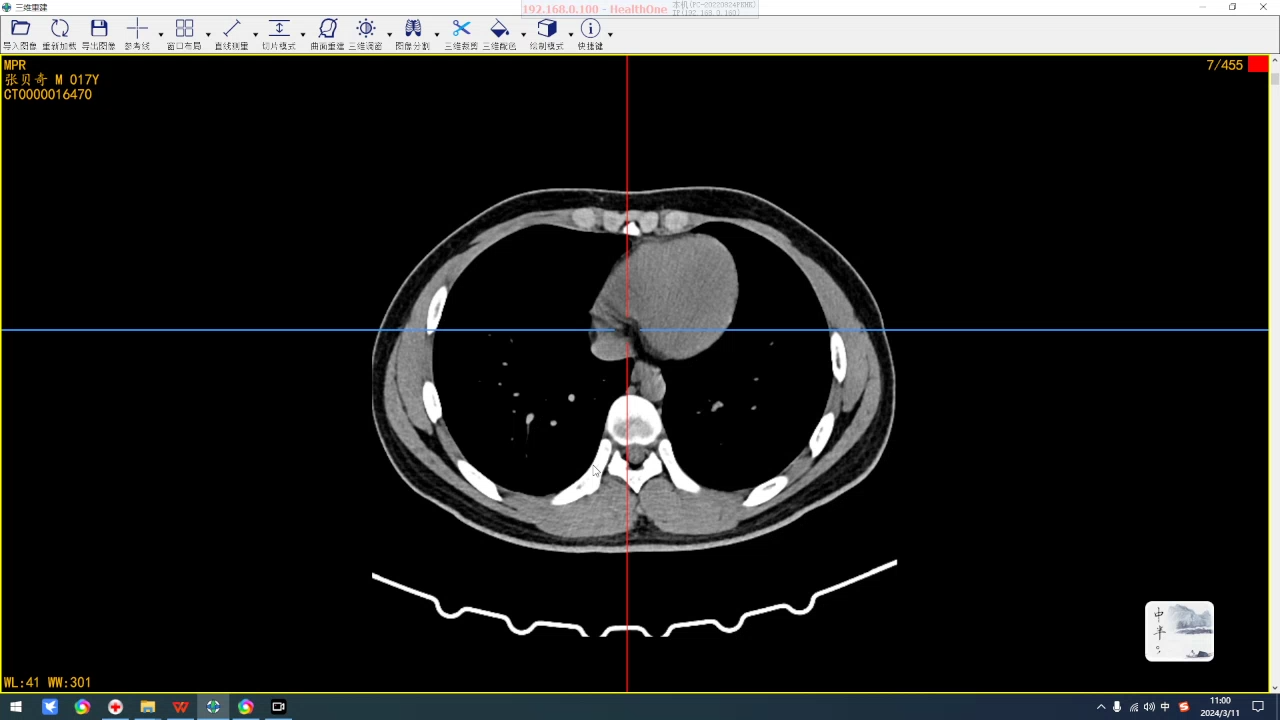Click the 切片模式 slice mode button
Screen dimensions: 1280x720
pos(279,30)
